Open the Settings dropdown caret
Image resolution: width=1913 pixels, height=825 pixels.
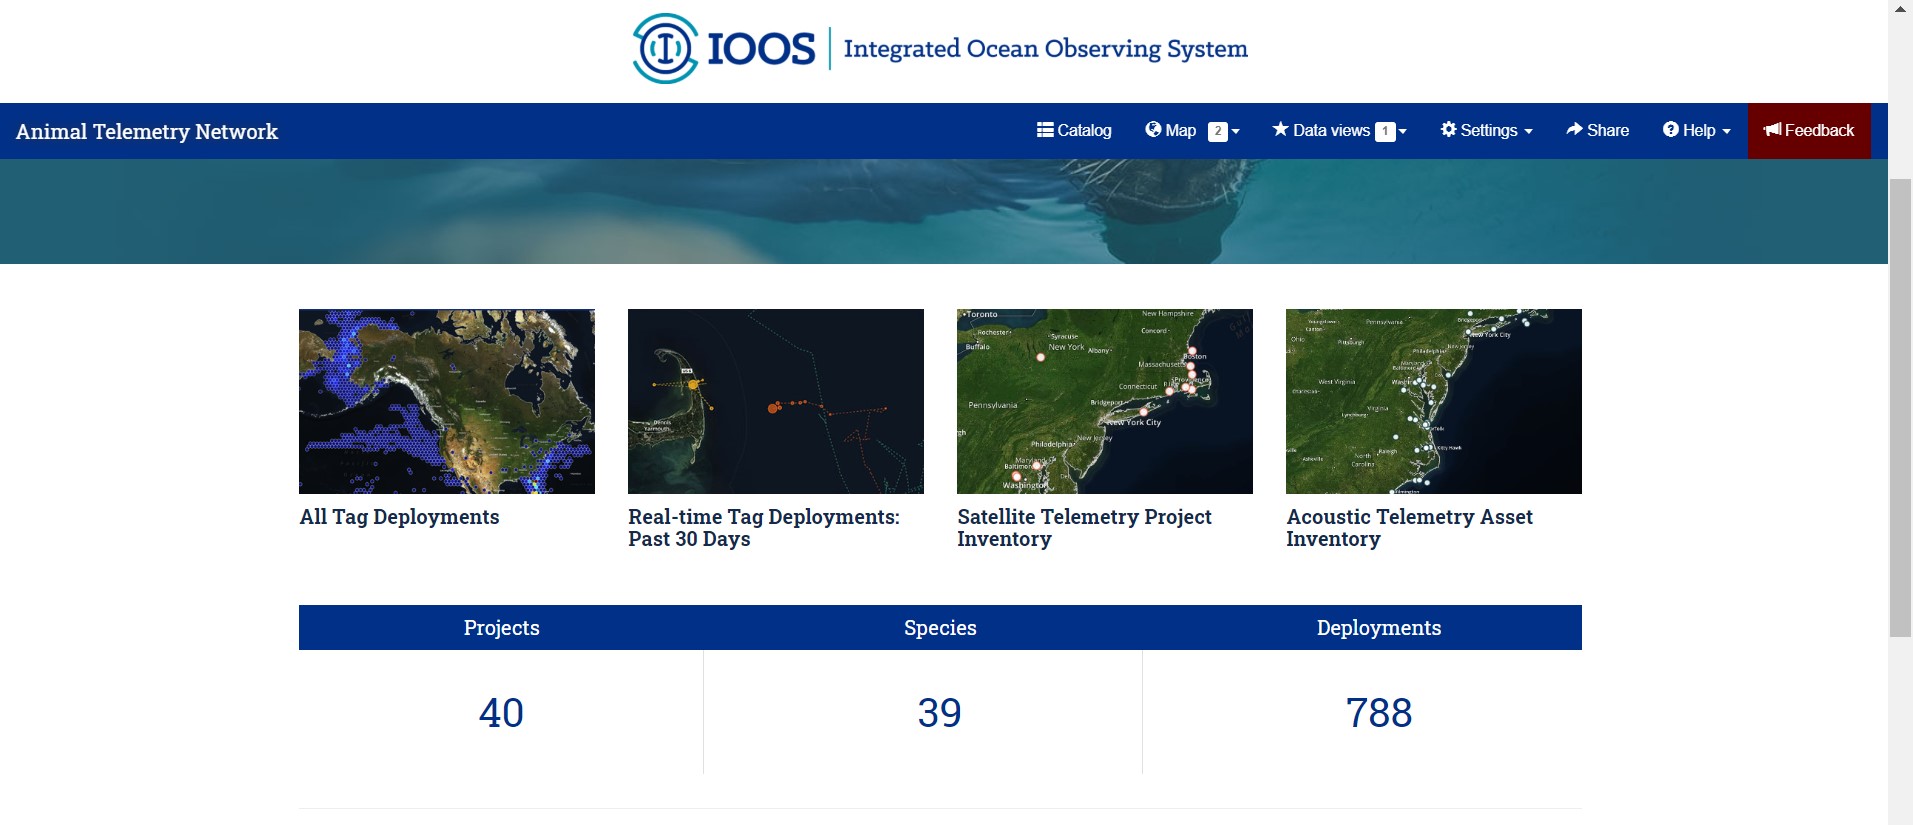tap(1528, 132)
